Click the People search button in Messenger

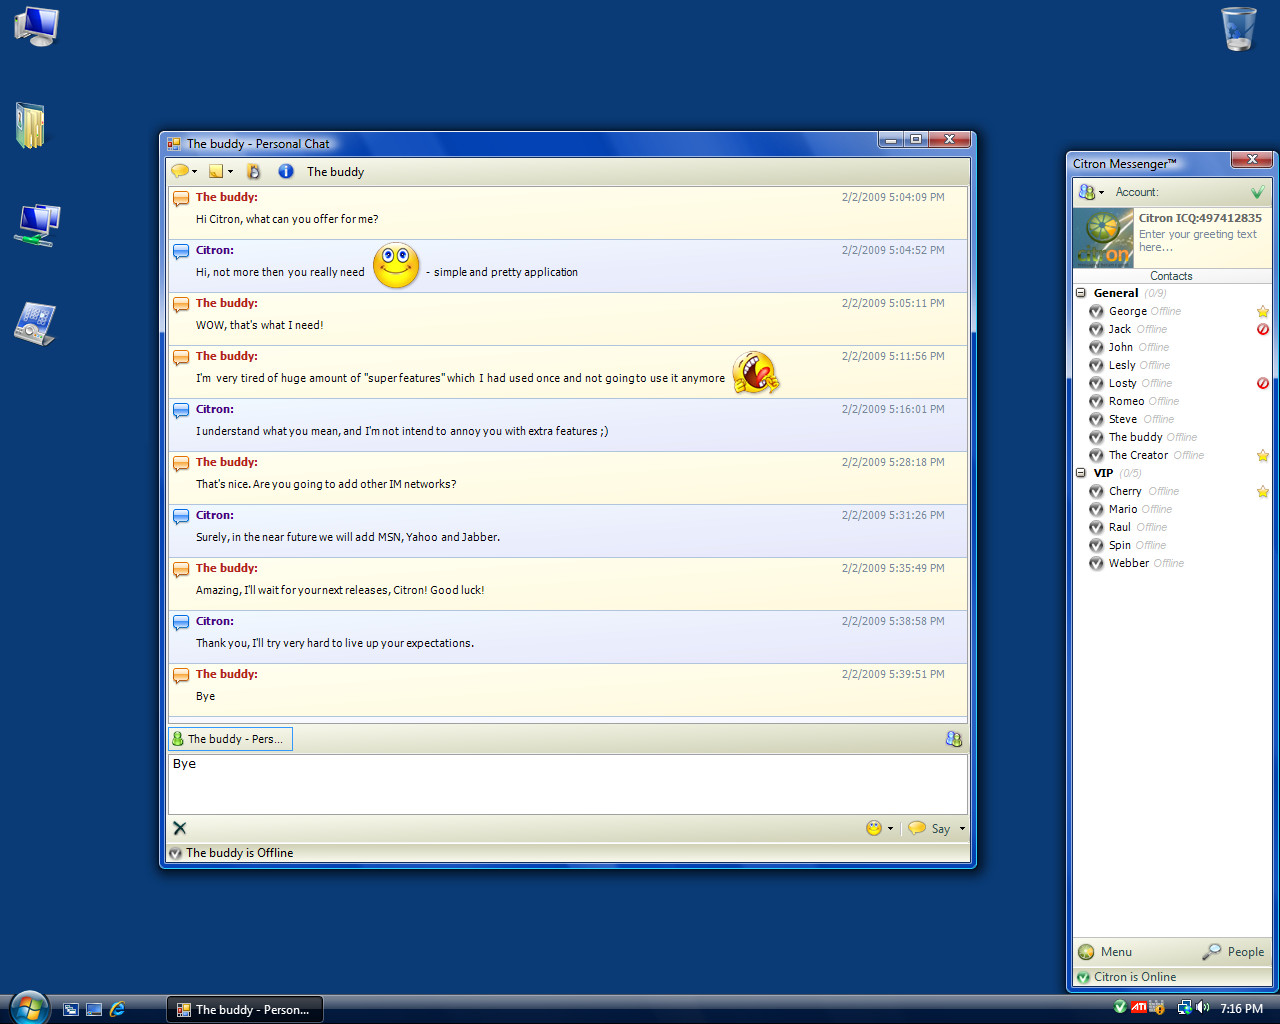click(x=1233, y=952)
